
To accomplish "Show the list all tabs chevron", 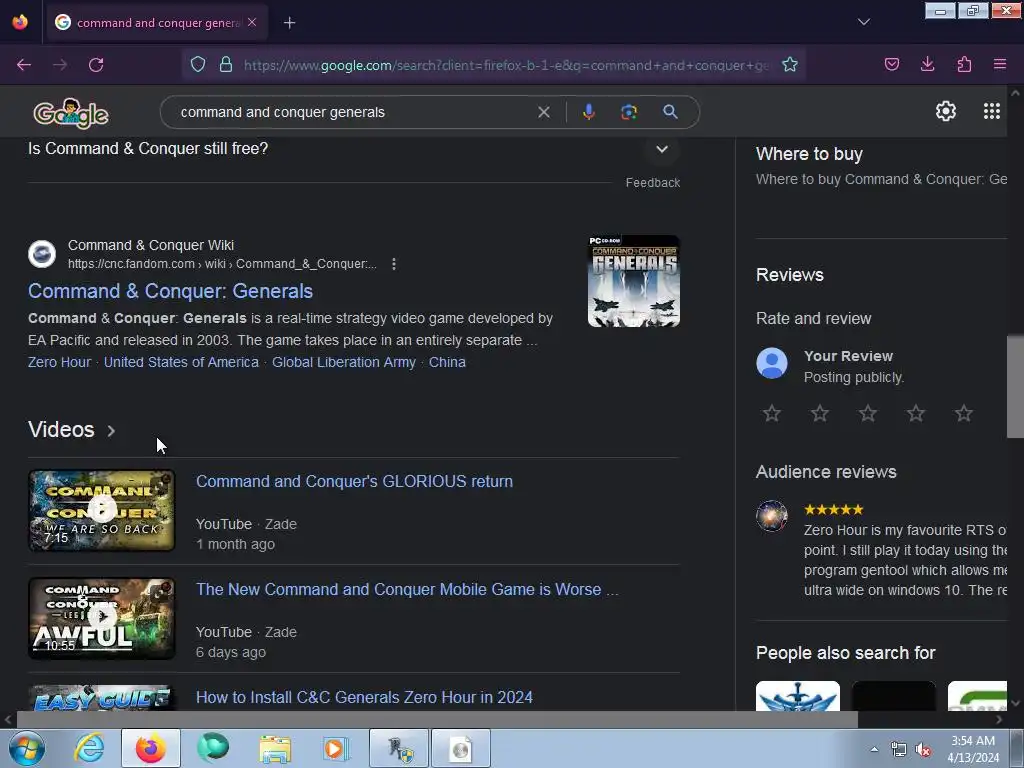I will [864, 22].
